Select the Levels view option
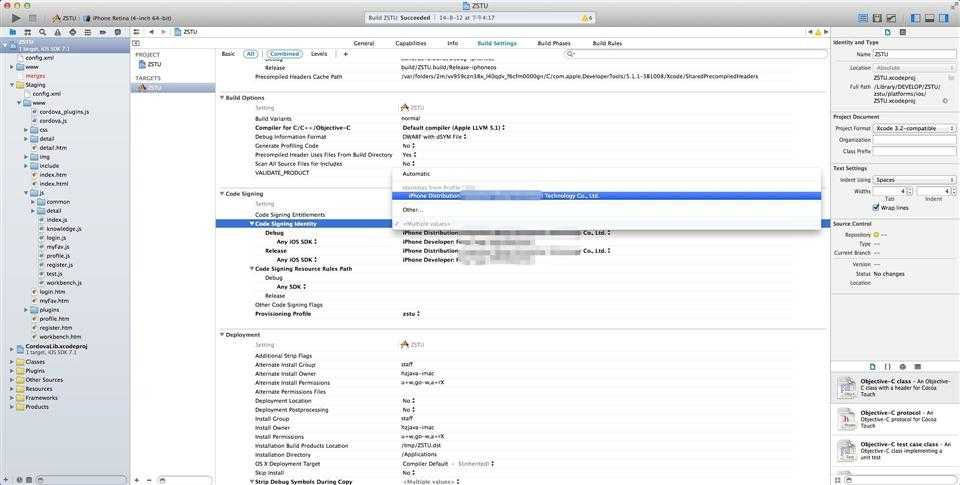Screen dimensions: 960x485 point(319,54)
